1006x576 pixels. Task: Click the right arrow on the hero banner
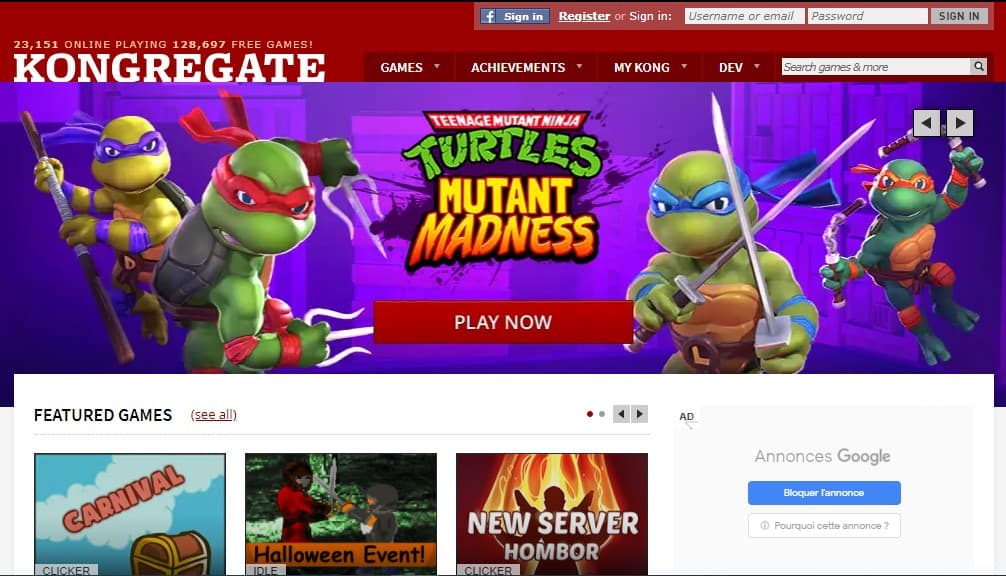coord(959,122)
